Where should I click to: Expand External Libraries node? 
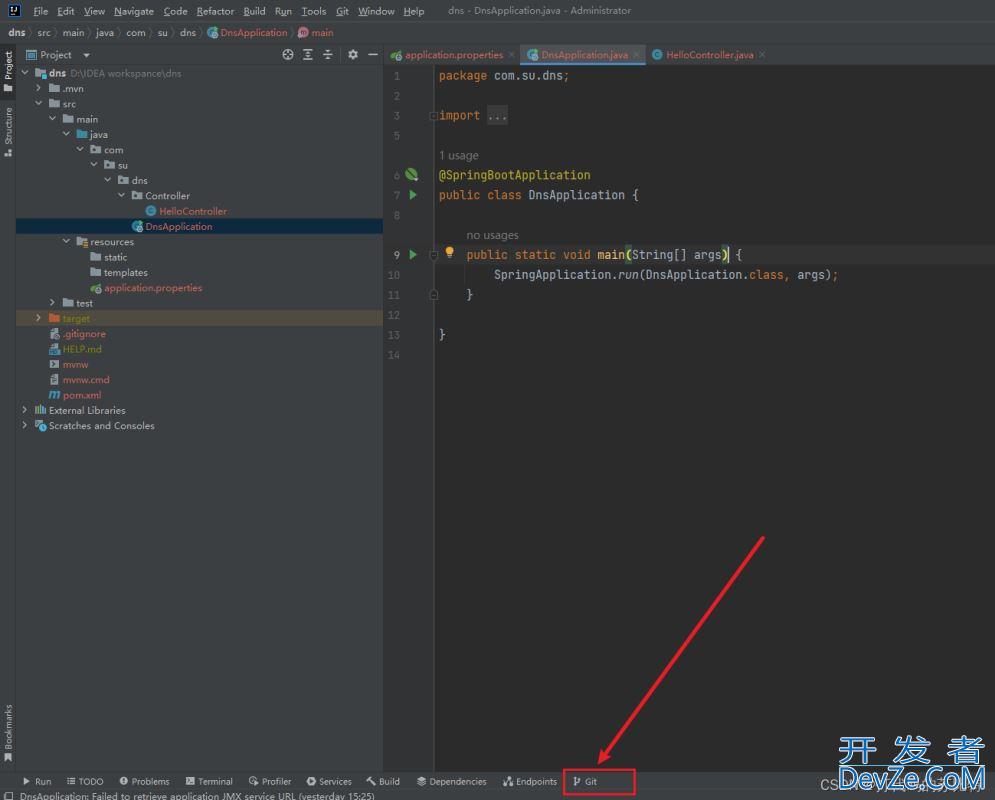point(25,410)
